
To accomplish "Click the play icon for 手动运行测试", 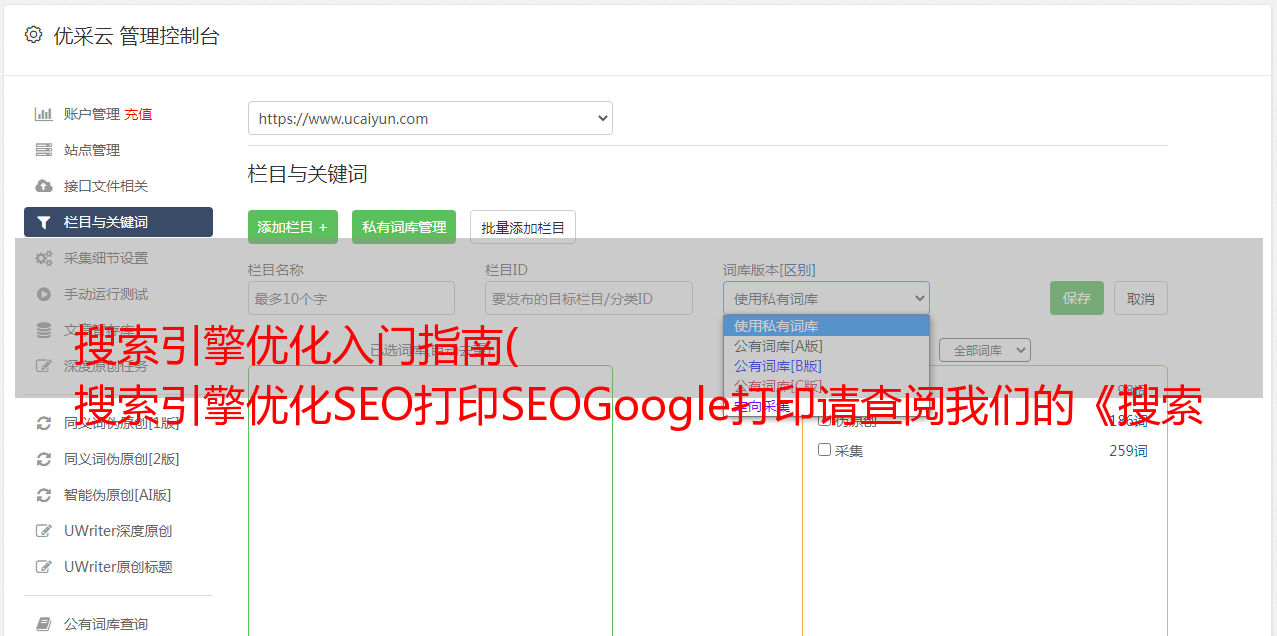I will click(44, 294).
